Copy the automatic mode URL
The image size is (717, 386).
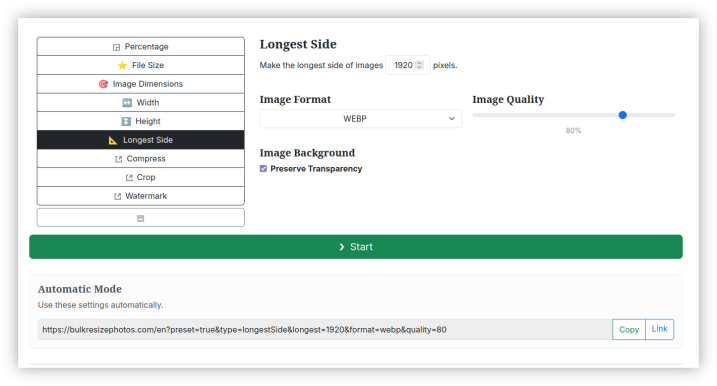[629, 330]
